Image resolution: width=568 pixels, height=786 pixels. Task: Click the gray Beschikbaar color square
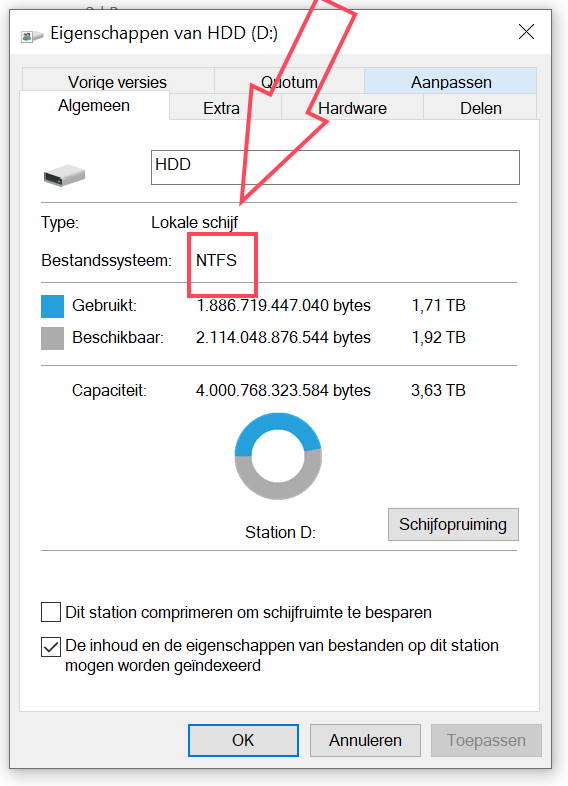(52, 338)
